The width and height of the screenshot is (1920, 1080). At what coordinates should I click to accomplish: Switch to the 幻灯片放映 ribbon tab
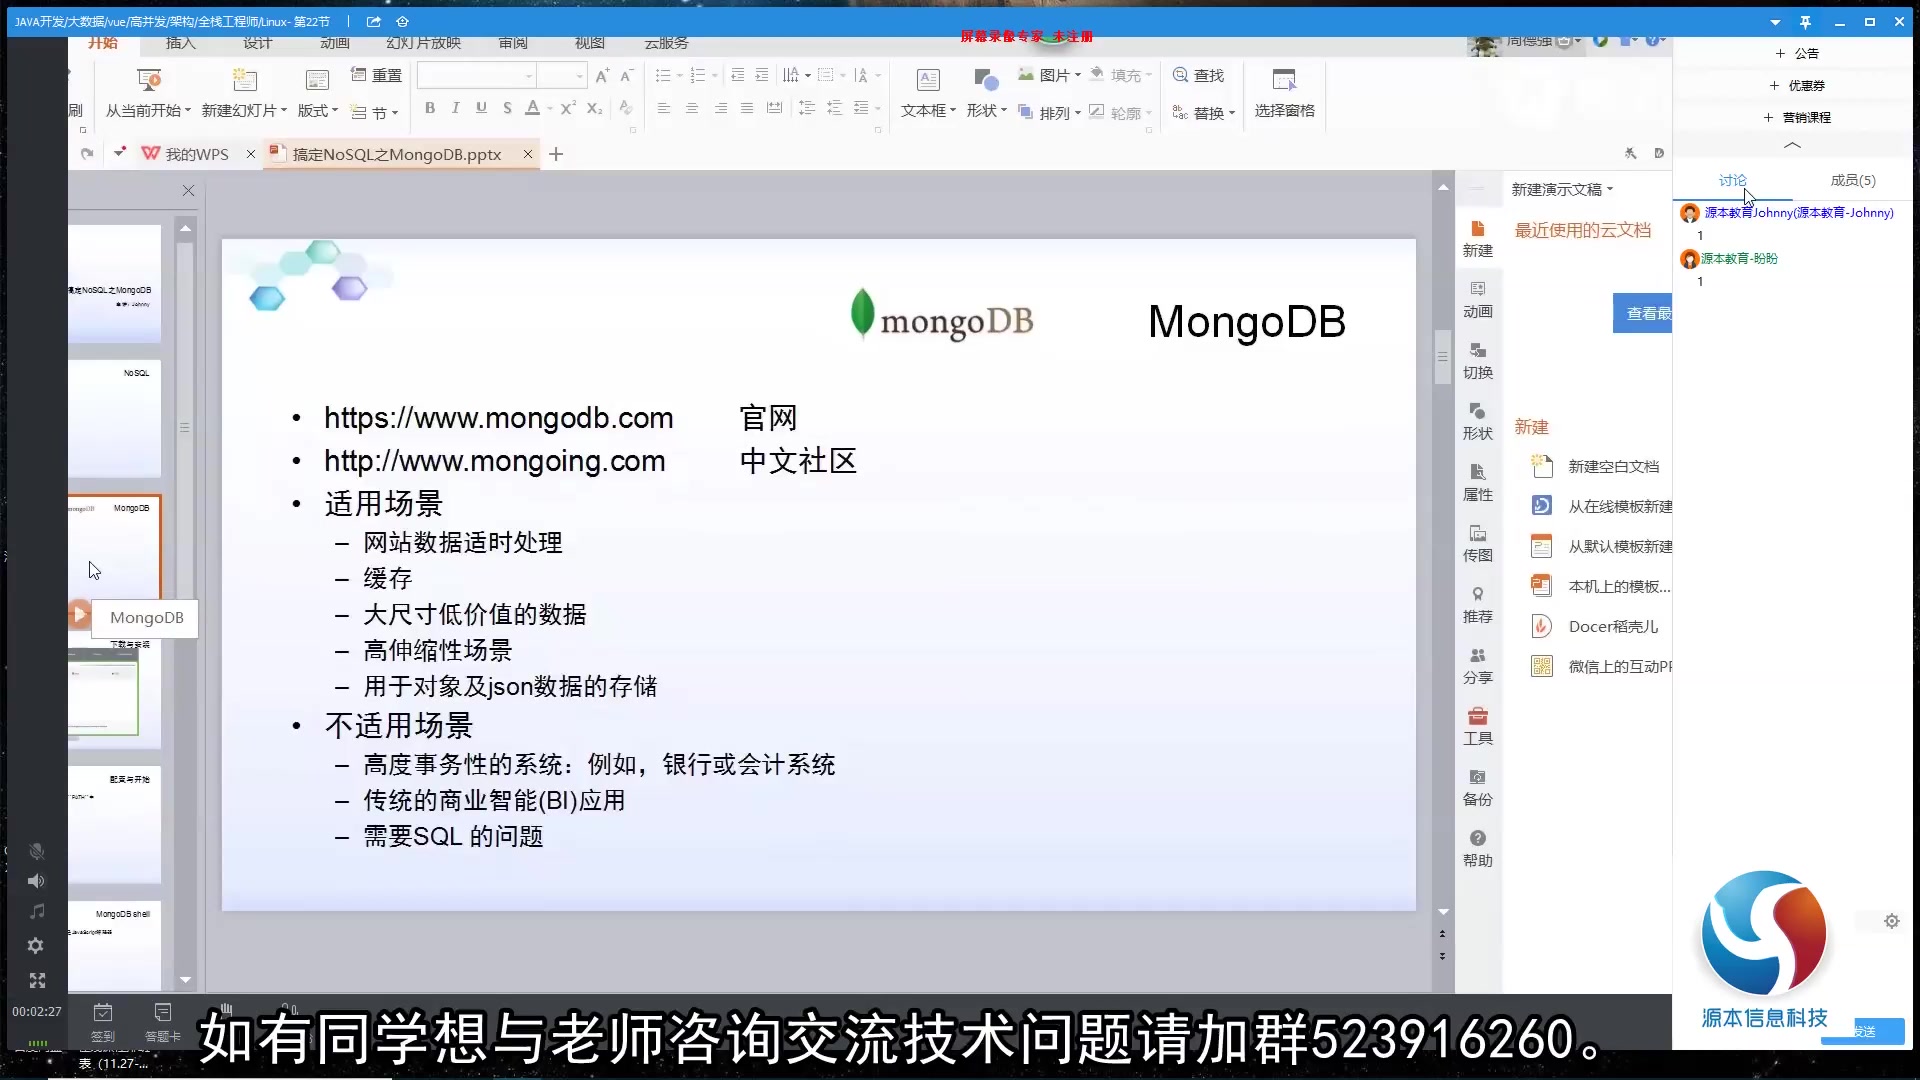424,42
